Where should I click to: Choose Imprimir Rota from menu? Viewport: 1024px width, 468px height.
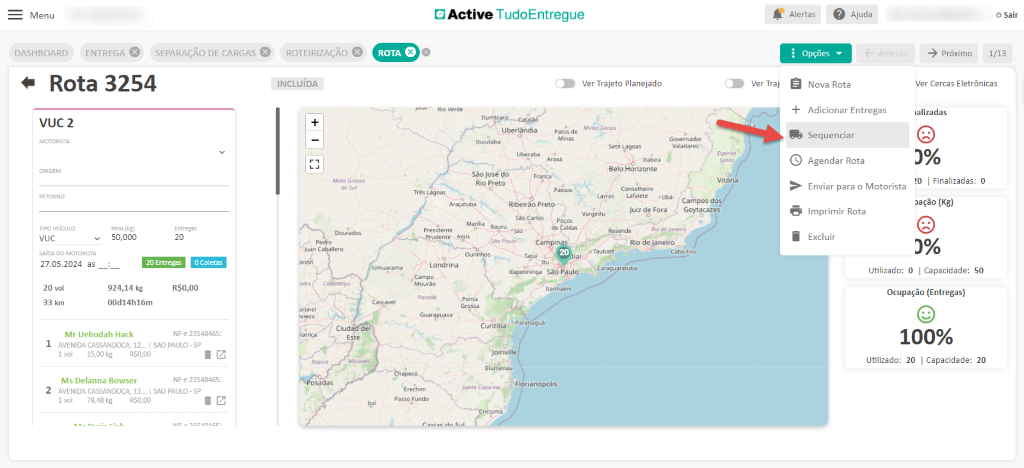(848, 211)
